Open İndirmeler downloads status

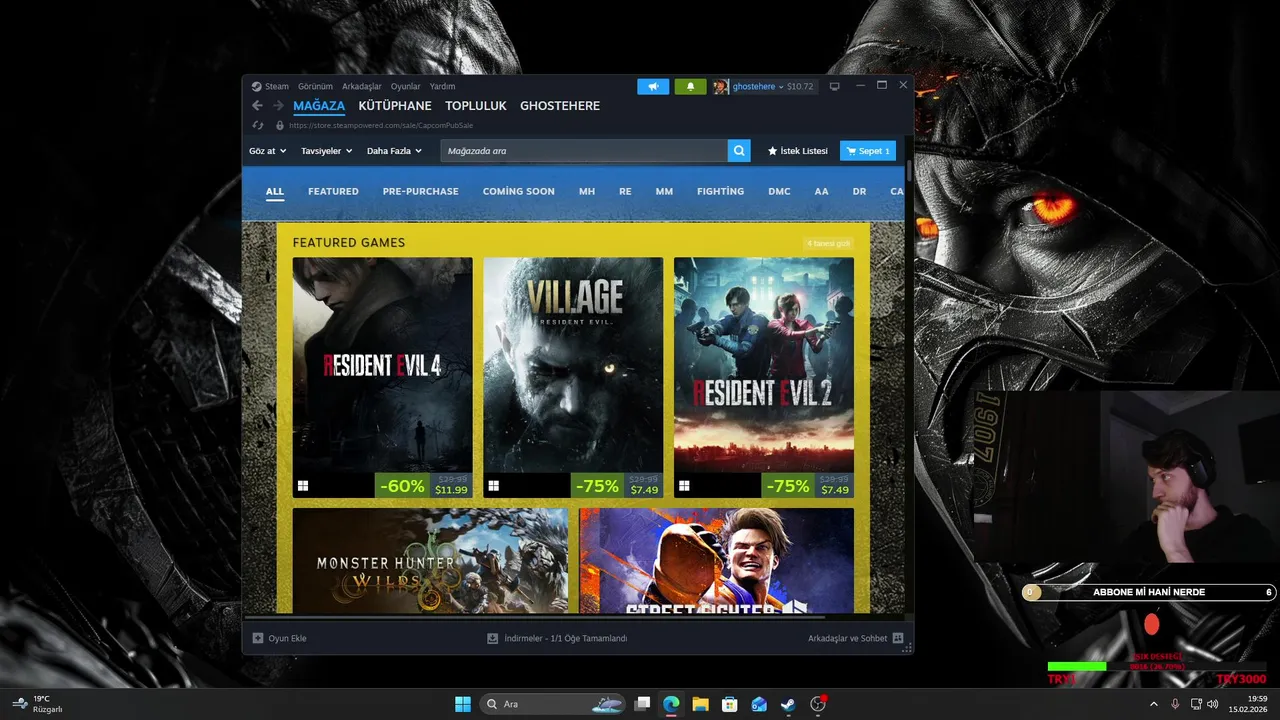pos(557,638)
